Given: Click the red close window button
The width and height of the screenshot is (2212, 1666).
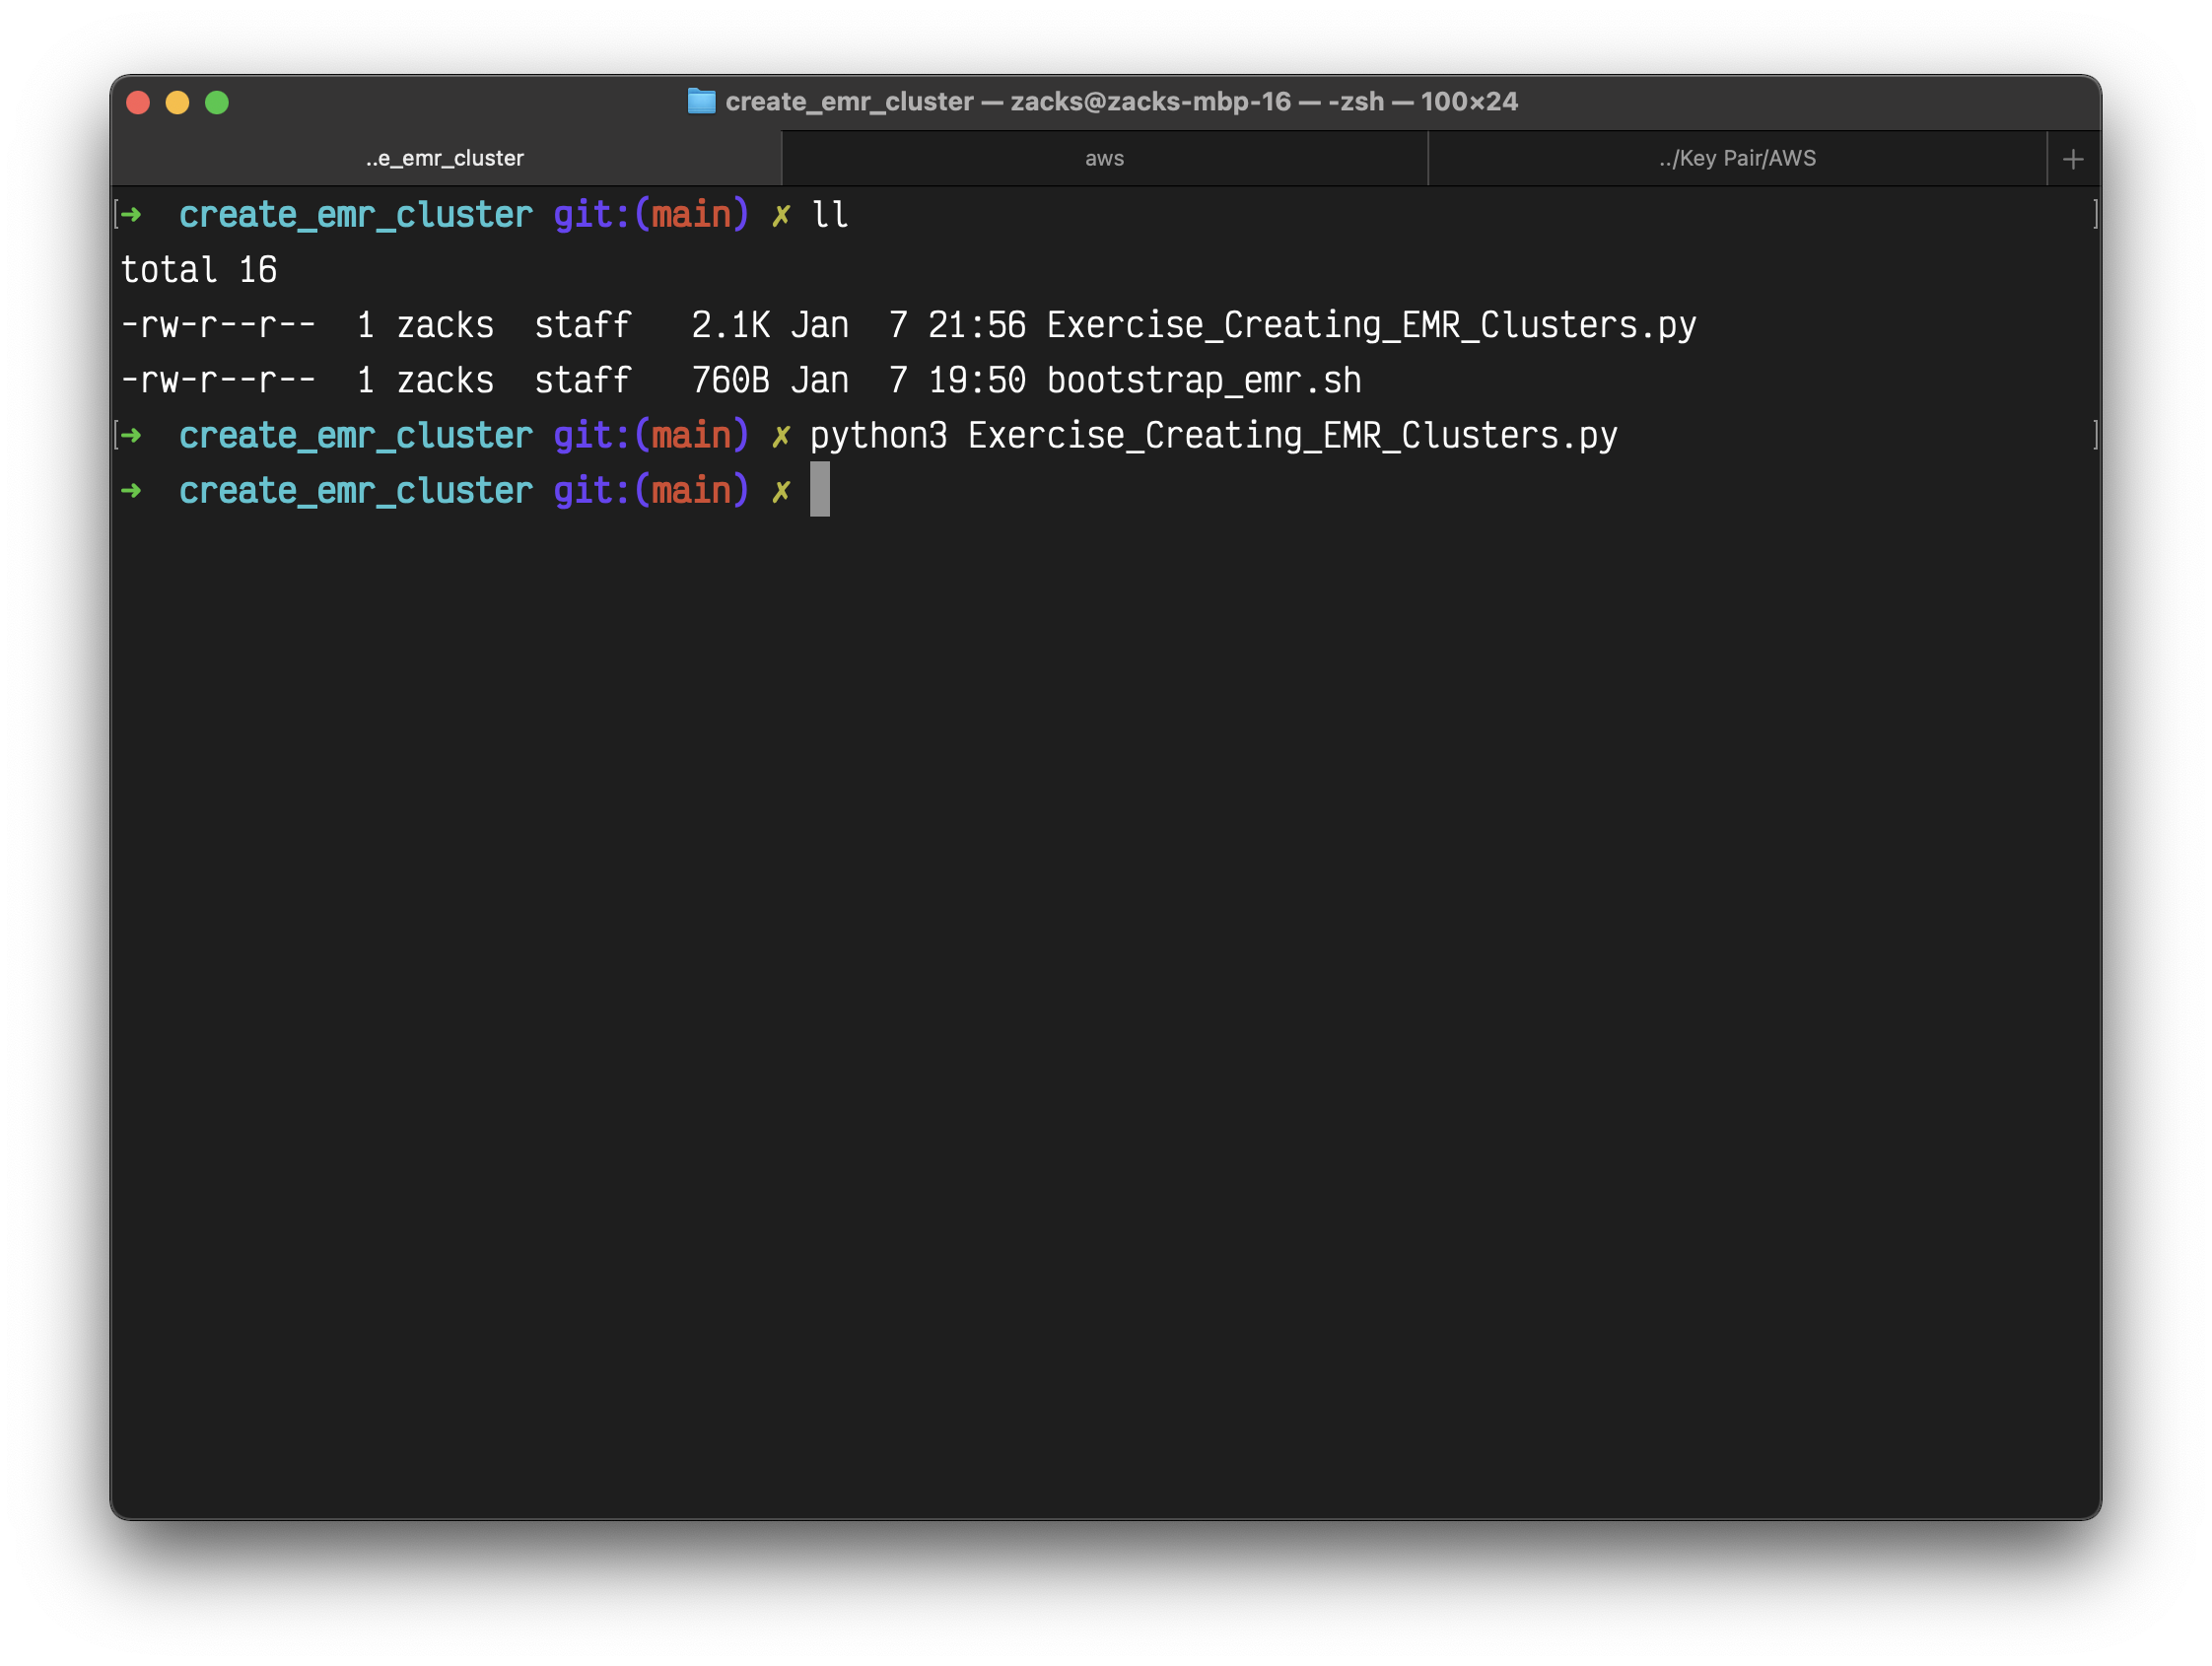Looking at the screenshot, I should (x=138, y=102).
